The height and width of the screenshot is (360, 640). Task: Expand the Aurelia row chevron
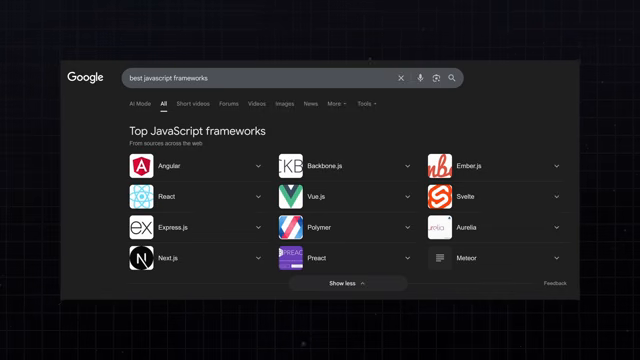[x=557, y=227]
